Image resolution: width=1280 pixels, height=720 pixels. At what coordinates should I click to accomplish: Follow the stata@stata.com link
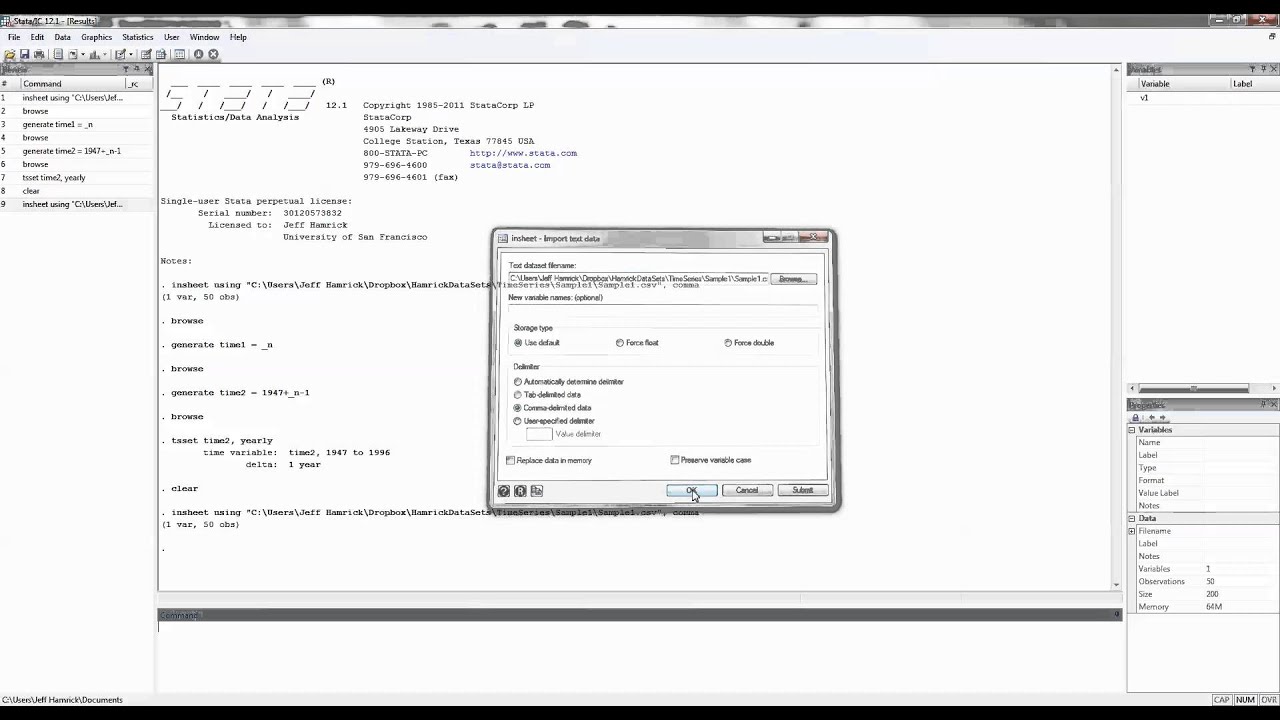pyautogui.click(x=510, y=165)
